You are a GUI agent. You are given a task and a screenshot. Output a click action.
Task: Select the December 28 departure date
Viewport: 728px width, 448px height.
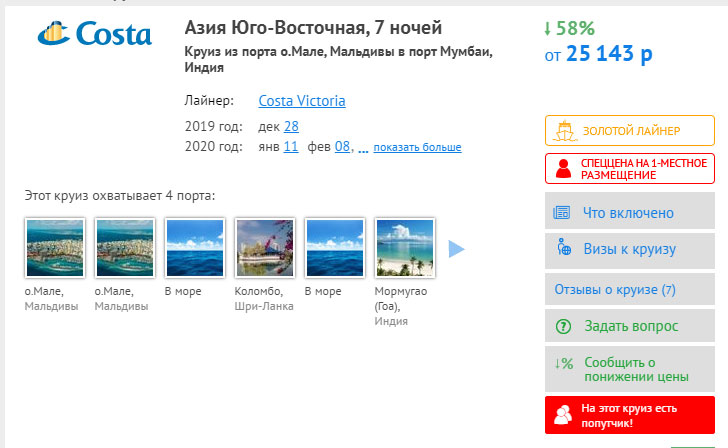(291, 126)
